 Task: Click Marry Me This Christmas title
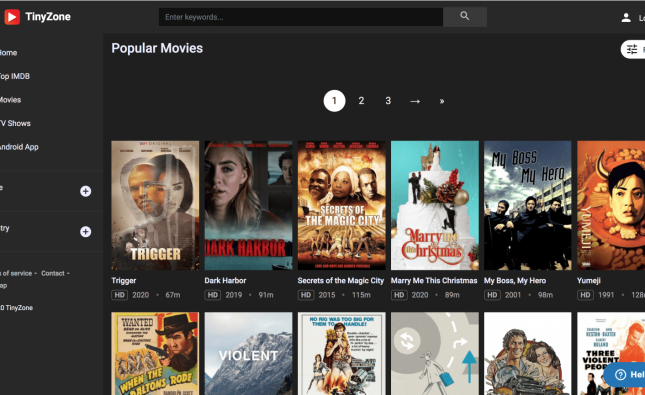click(434, 281)
